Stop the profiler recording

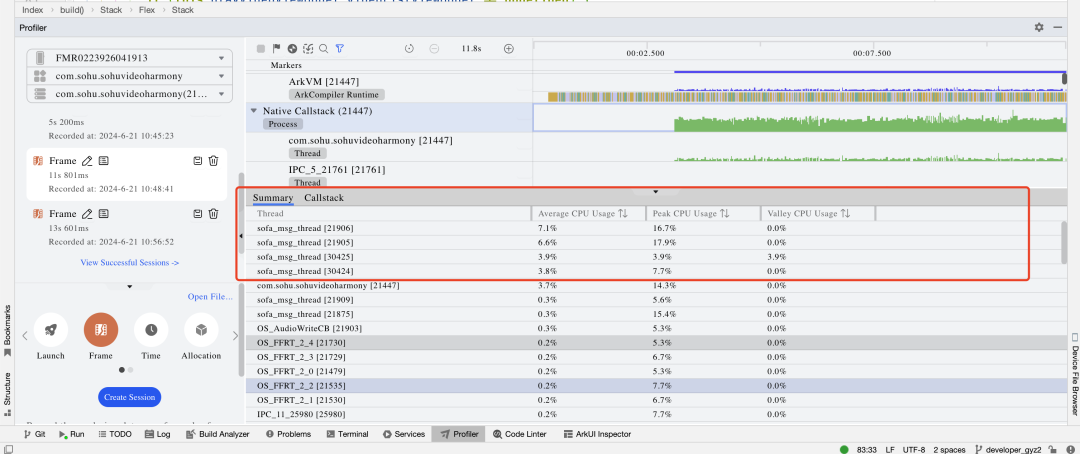(261, 49)
